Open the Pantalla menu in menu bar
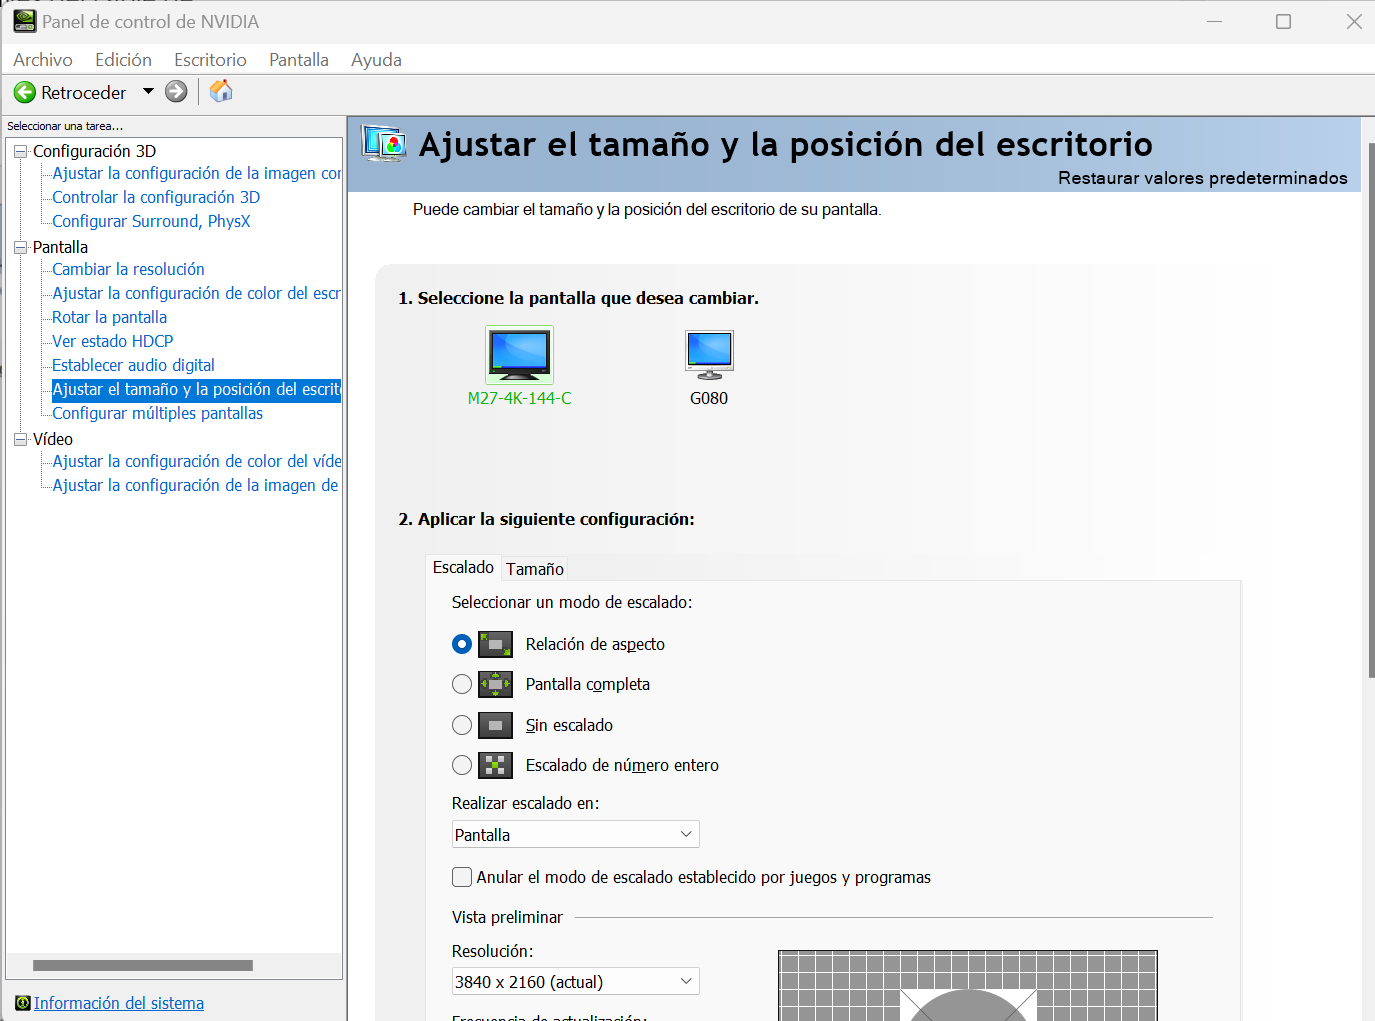The height and width of the screenshot is (1021, 1375). pos(298,60)
